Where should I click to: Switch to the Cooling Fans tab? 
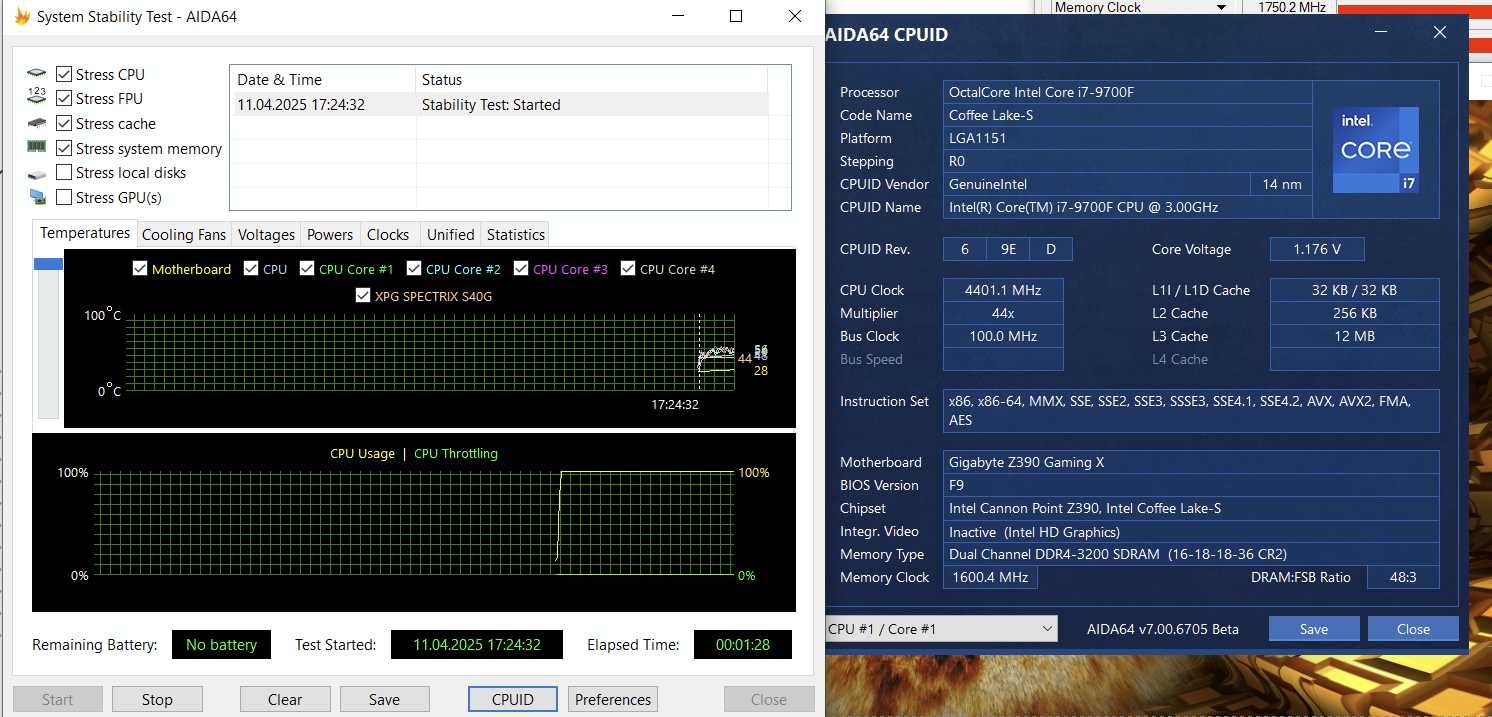184,234
